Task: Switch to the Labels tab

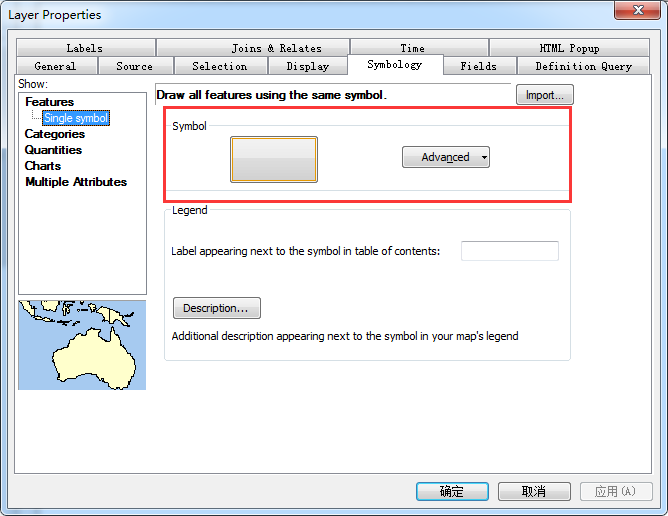Action: coord(86,48)
